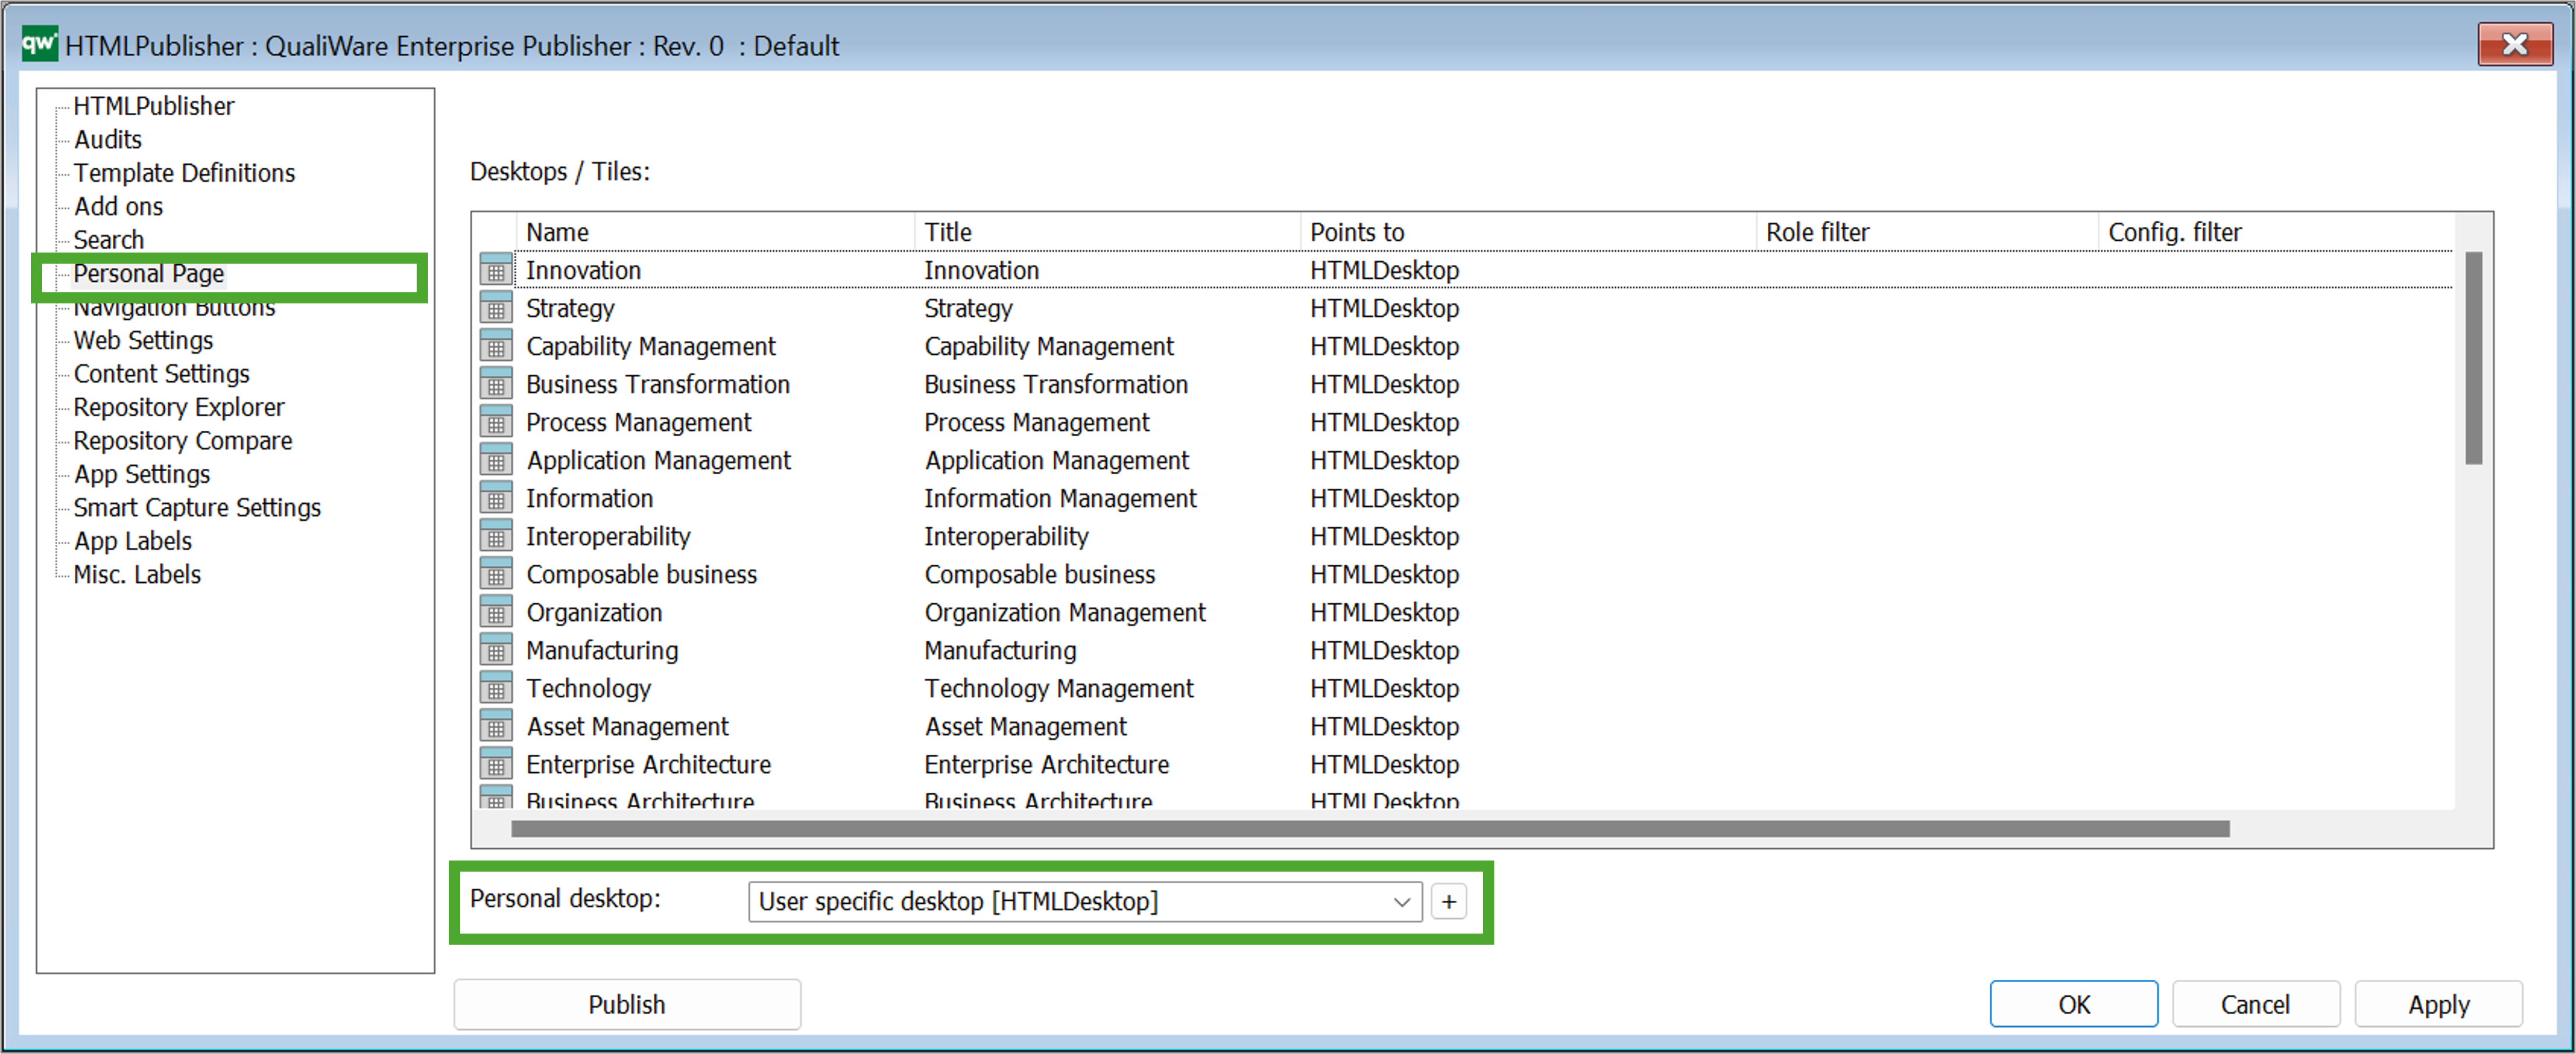2576x1054 pixels.
Task: Select Repository Compare
Action: [183, 441]
